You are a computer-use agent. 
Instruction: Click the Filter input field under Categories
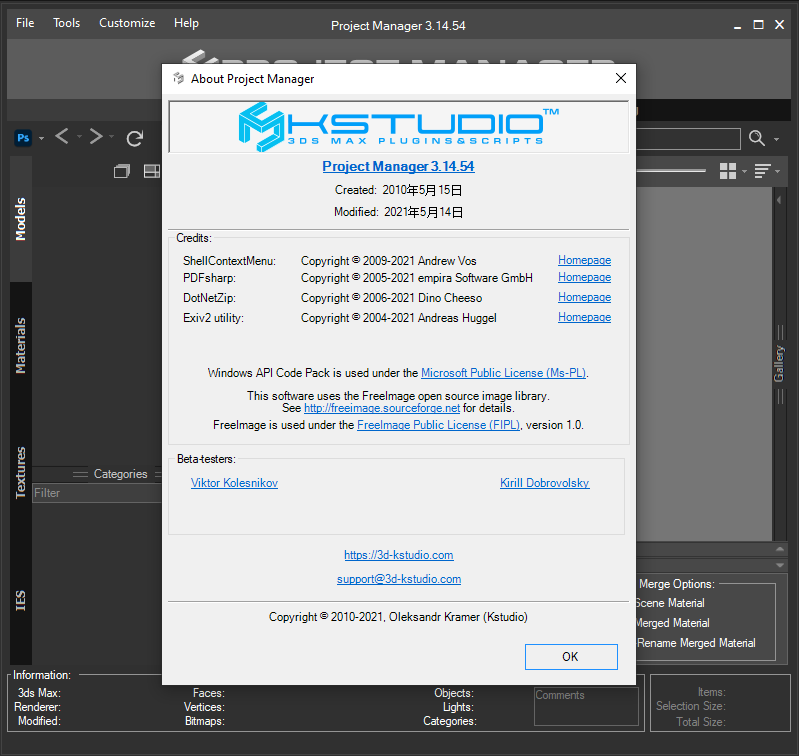pos(97,493)
